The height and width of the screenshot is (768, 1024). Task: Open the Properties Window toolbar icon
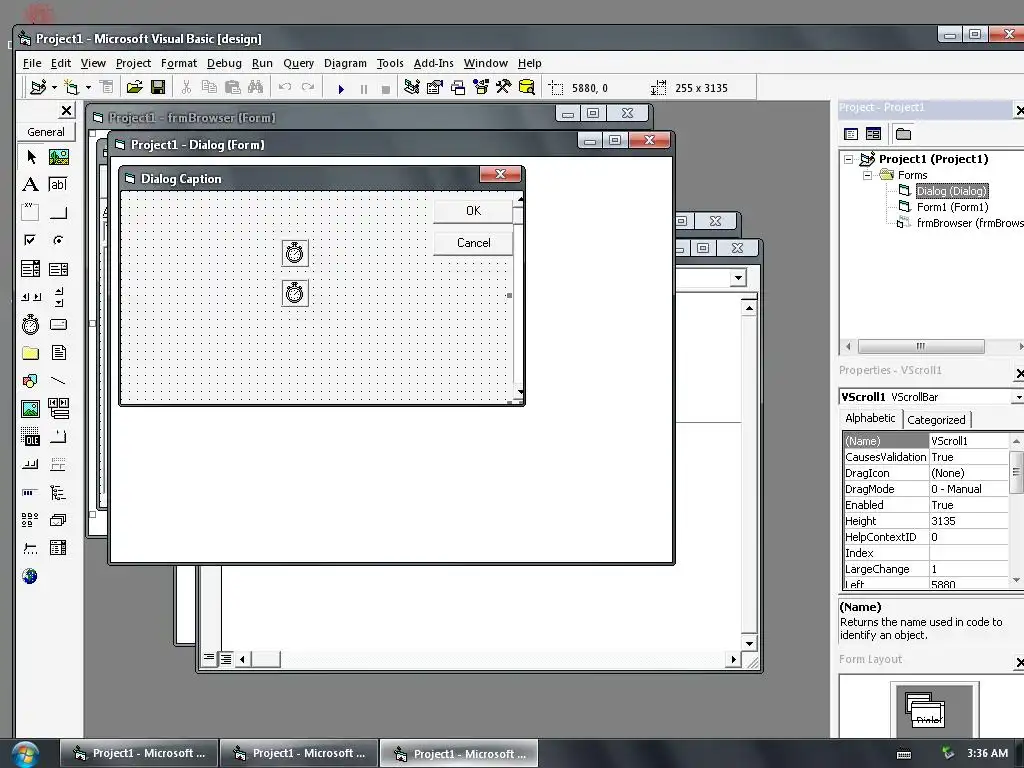(434, 87)
